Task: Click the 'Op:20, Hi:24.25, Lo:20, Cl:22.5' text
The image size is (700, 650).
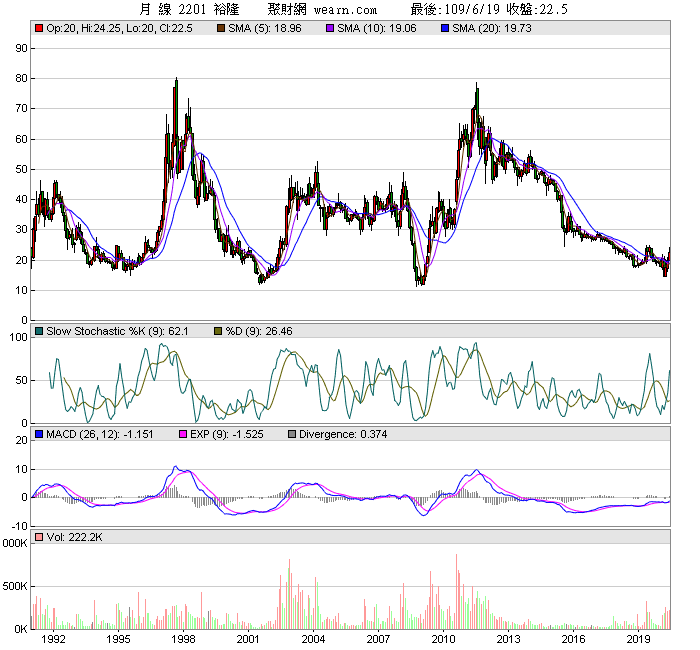Action: pyautogui.click(x=119, y=28)
